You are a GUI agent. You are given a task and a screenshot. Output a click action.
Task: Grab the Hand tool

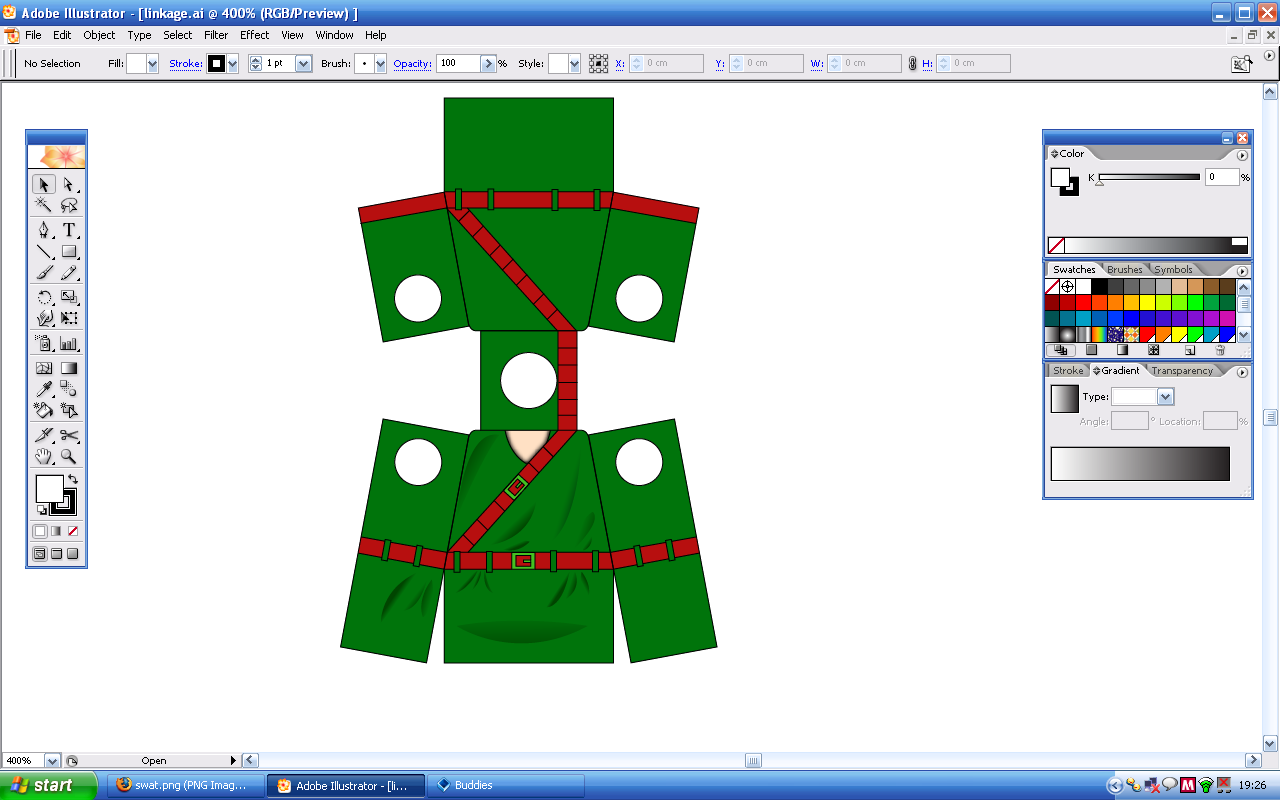(x=43, y=457)
